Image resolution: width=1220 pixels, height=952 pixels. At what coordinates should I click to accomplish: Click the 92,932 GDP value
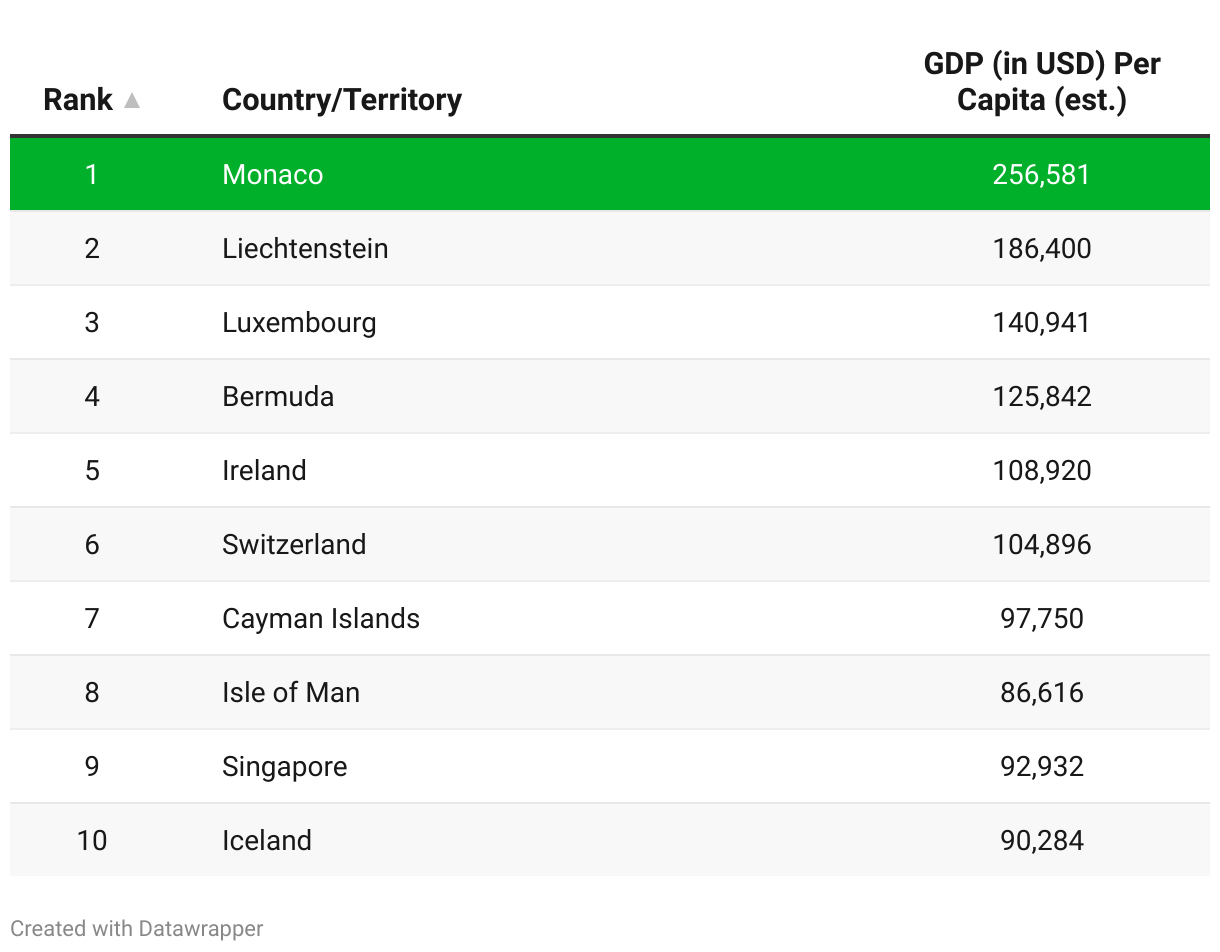pyautogui.click(x=1041, y=766)
